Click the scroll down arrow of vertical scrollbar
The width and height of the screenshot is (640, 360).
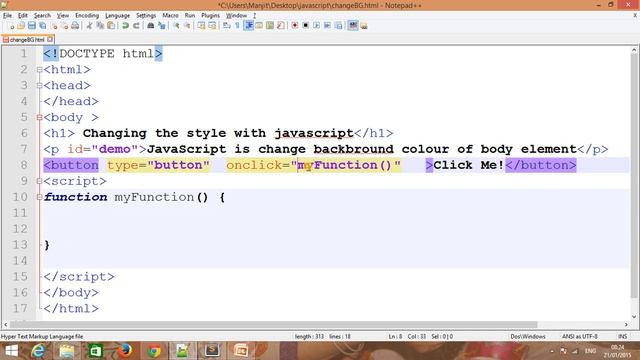(x=634, y=316)
